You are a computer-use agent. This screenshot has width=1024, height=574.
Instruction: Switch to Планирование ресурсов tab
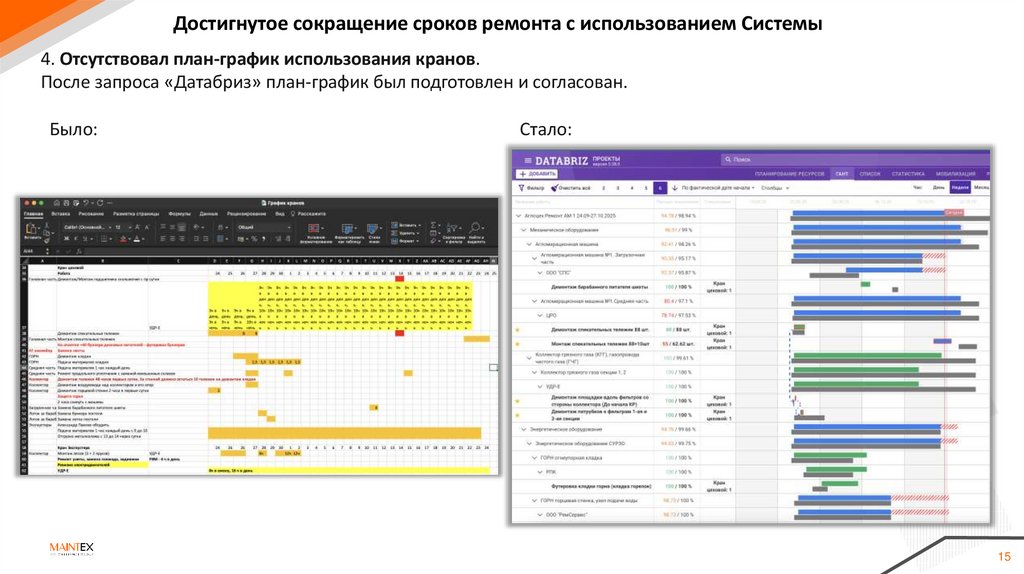click(790, 174)
